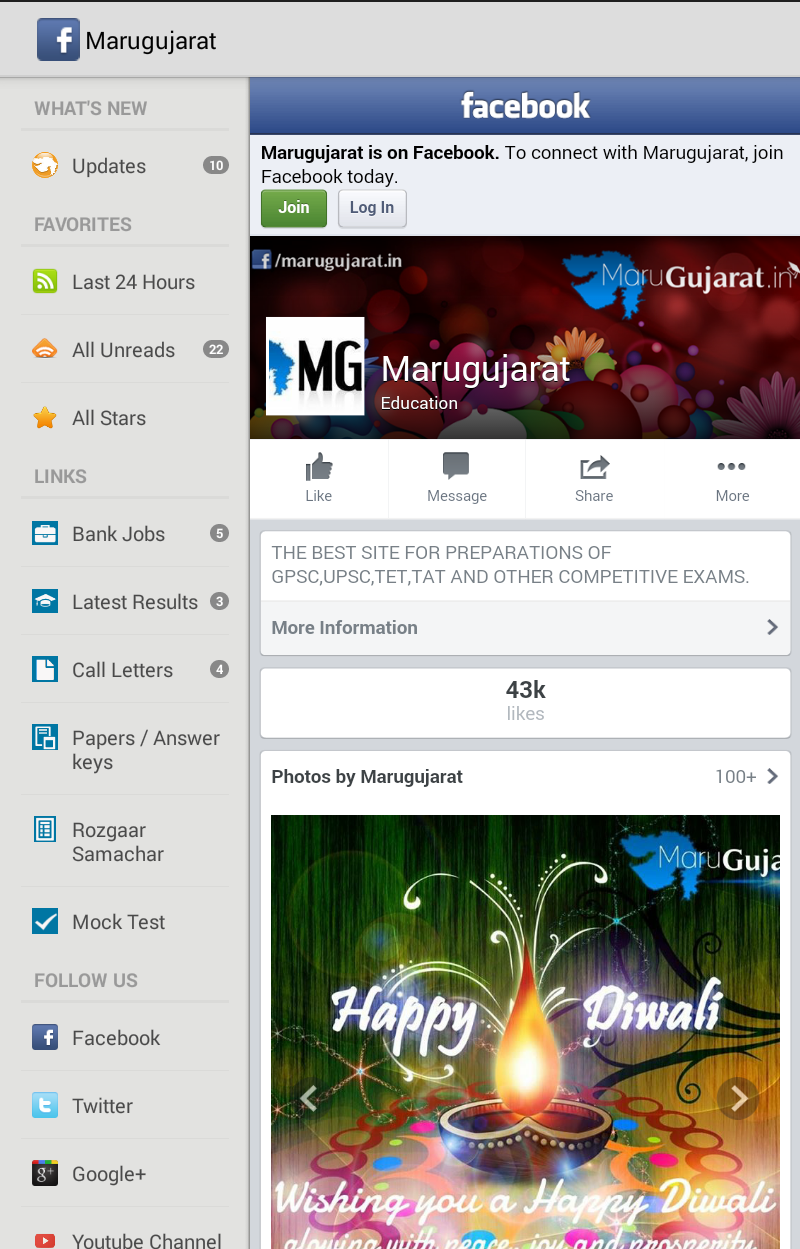
Task: Open the Google+ follow icon
Action: click(45, 1173)
